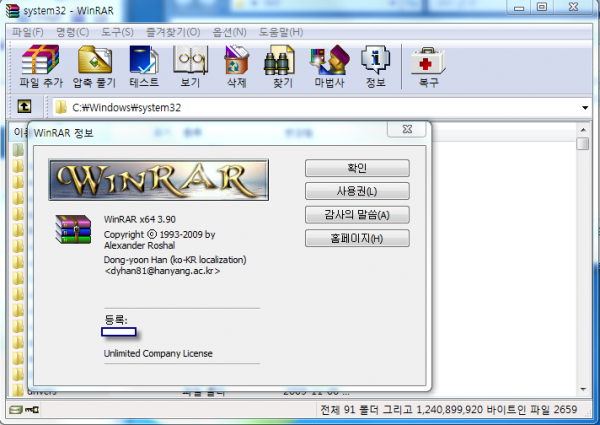Image resolution: width=600 pixels, height=425 pixels.
Task: Click the 사용권(L) license button
Action: tap(357, 191)
